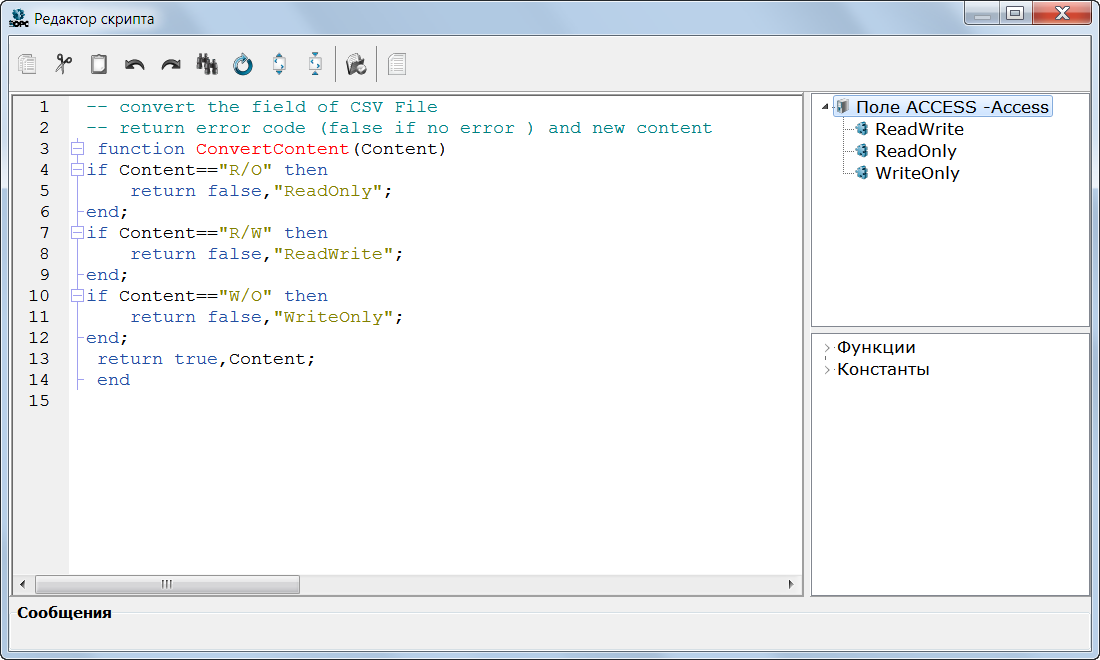Screen dimensions: 1100x660
Task: Collapse the W/O if-block fold marker
Action: click(78, 296)
